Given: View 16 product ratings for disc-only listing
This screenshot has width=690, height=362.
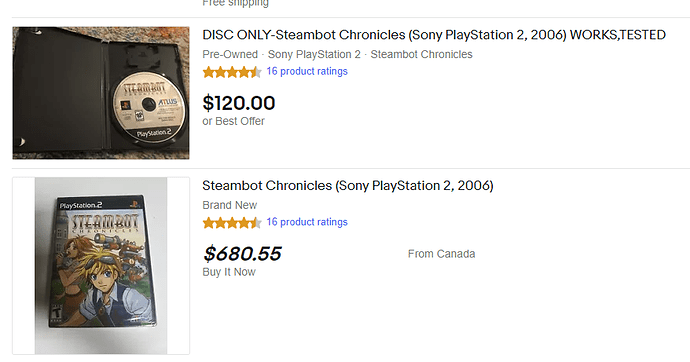Looking at the screenshot, I should pos(307,71).
